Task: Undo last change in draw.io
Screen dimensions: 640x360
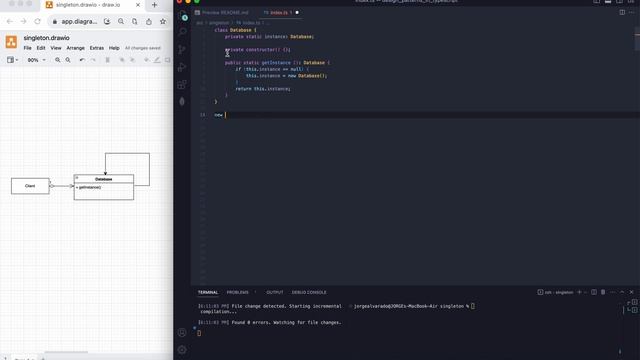Action: click(82, 60)
